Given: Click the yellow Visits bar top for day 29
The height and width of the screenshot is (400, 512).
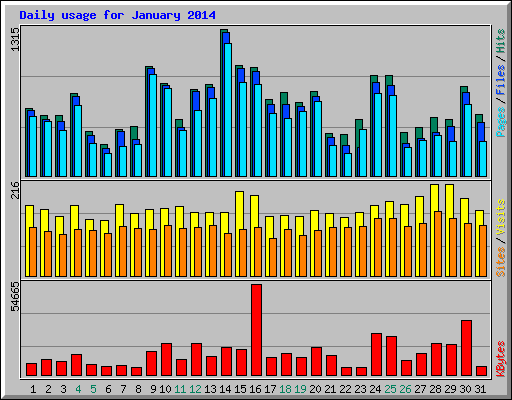Looking at the screenshot, I should click(x=449, y=201).
